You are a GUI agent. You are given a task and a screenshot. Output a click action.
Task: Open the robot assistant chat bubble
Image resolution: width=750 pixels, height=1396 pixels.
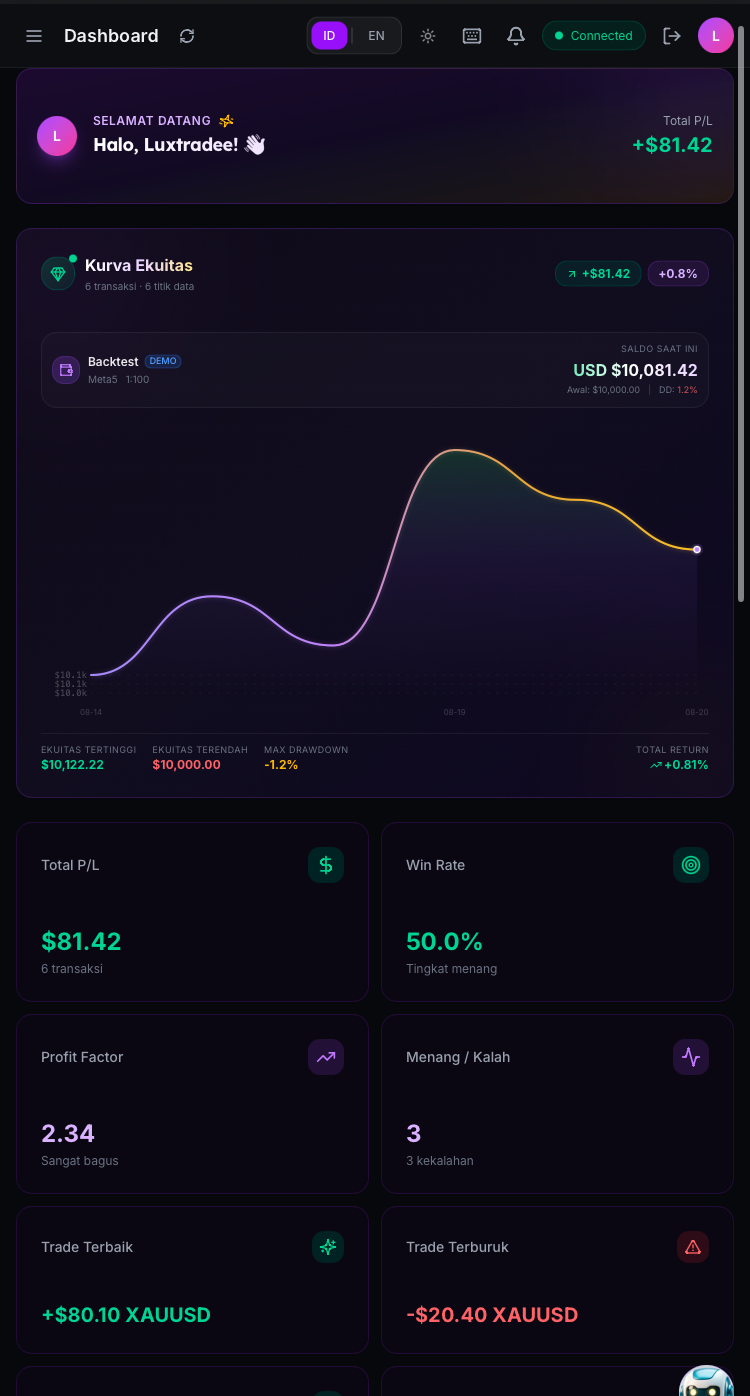(706, 1380)
